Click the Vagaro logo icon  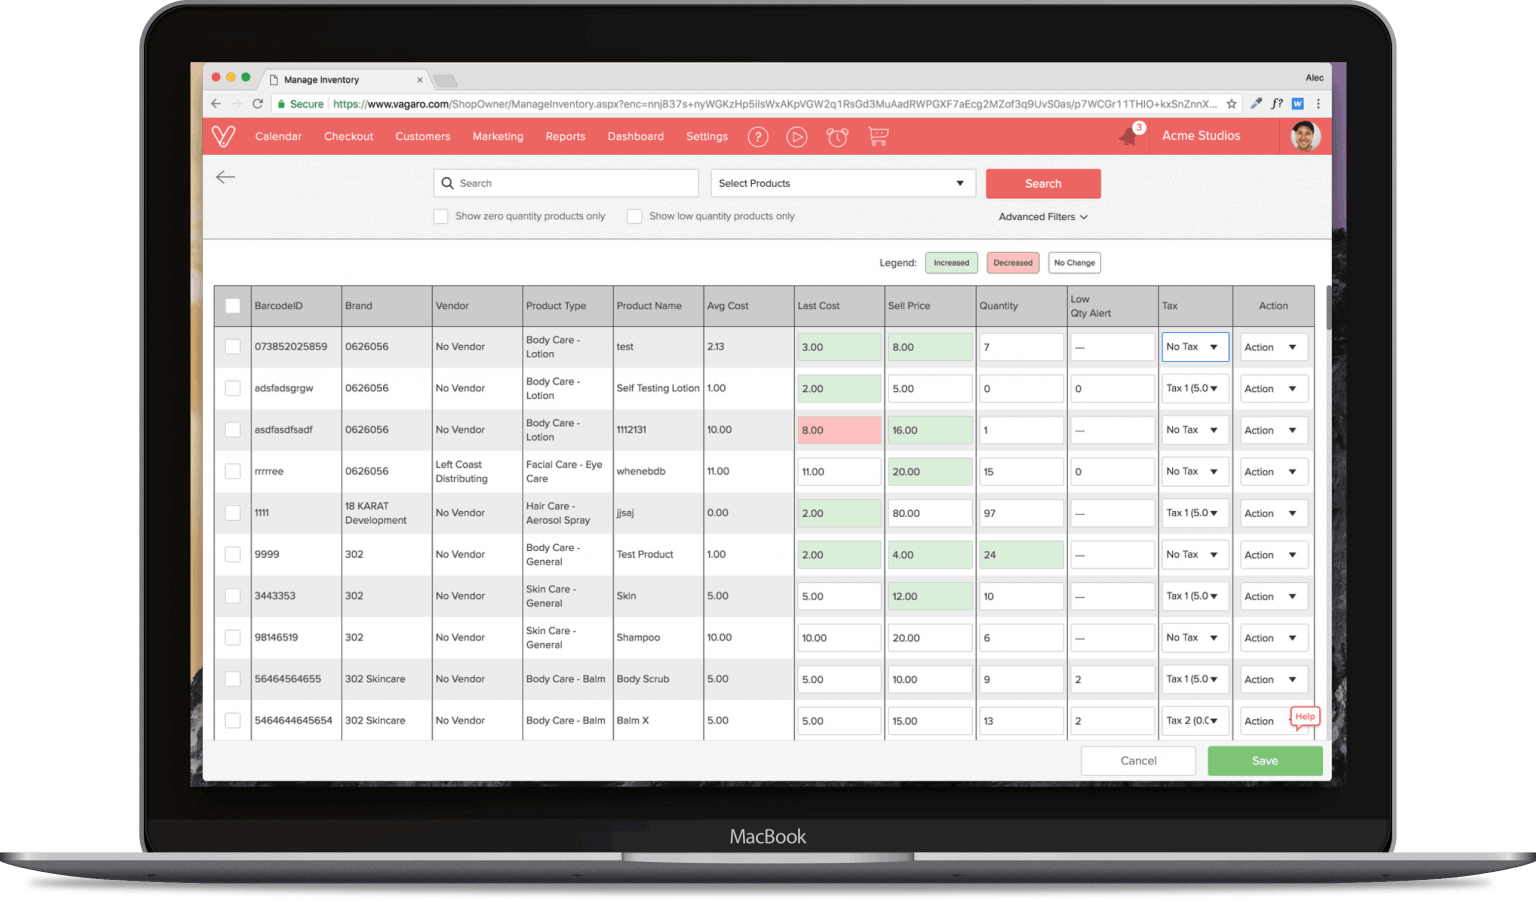[223, 136]
